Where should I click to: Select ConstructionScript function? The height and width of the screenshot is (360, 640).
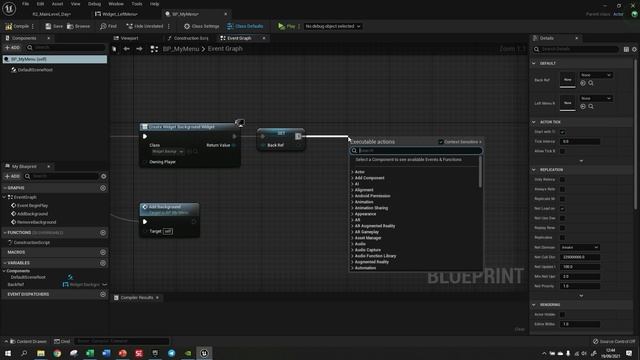[31, 243]
